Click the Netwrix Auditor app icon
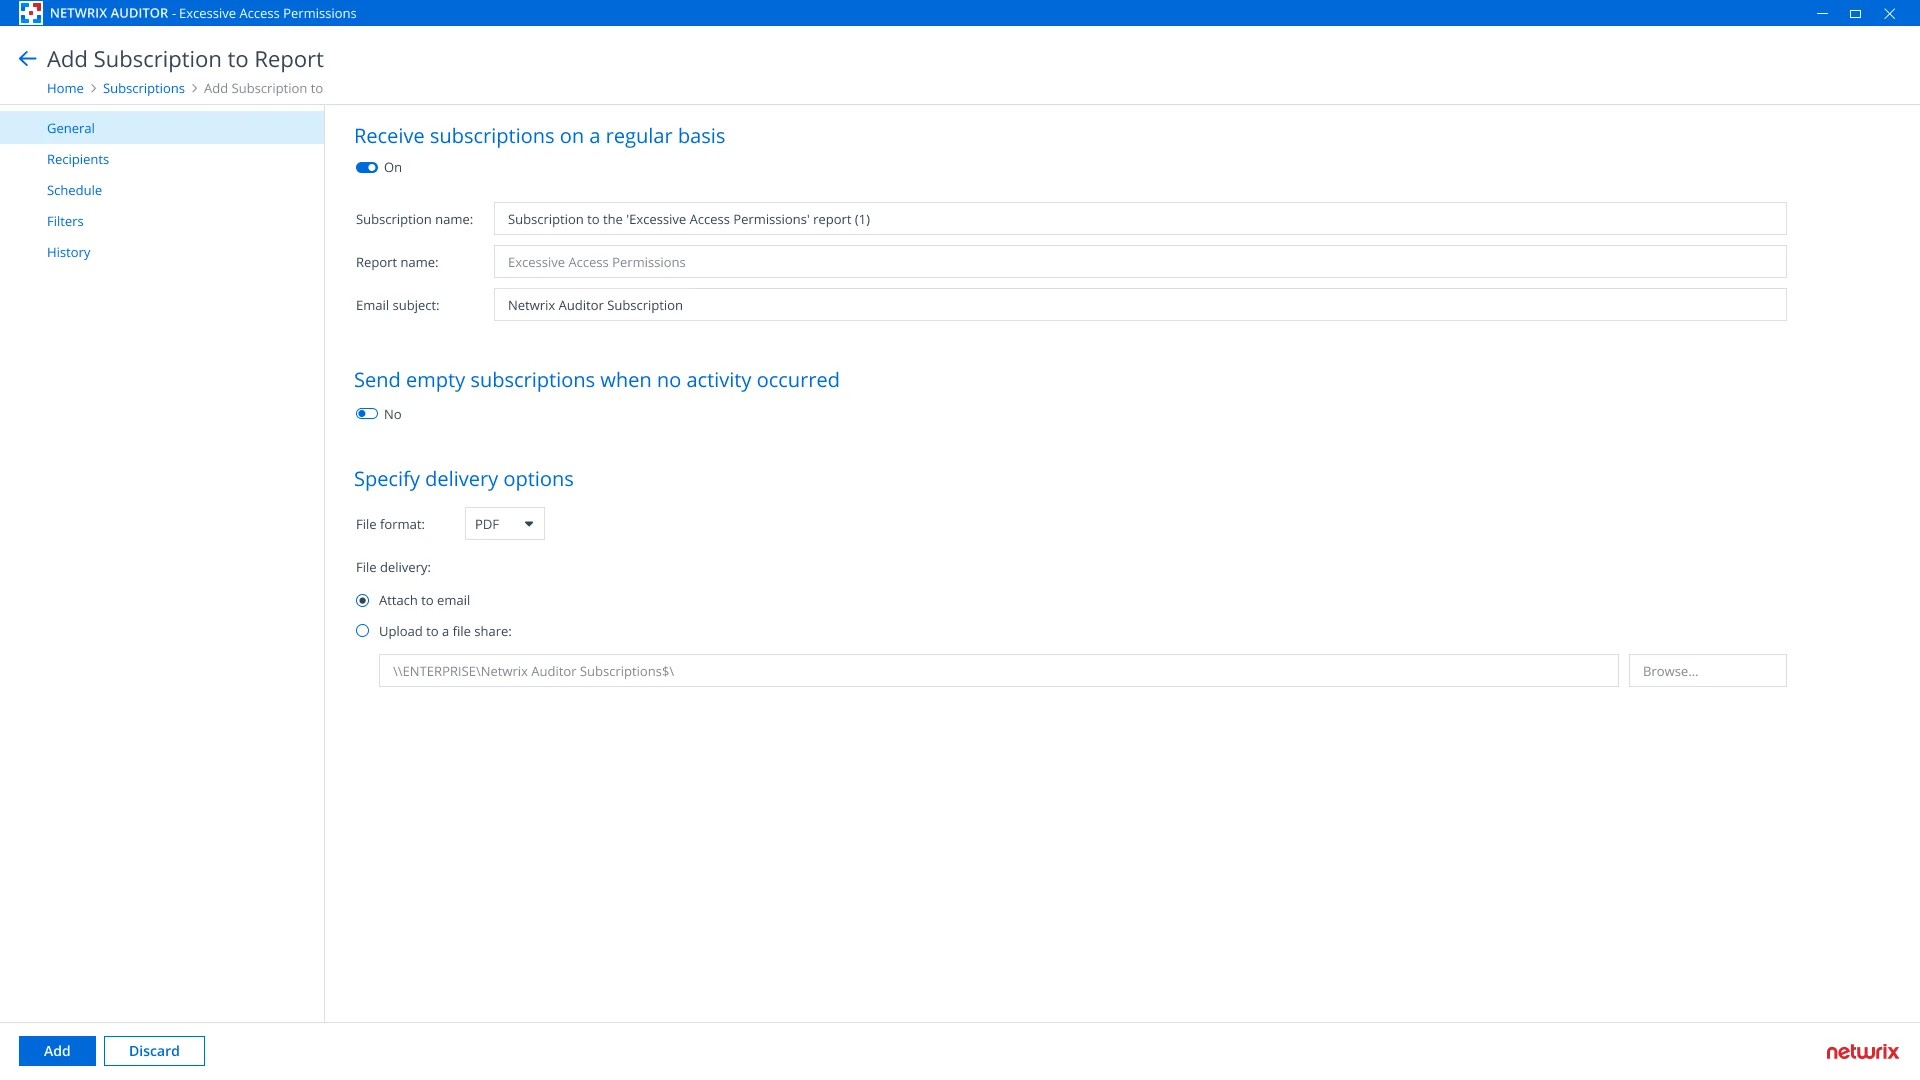The image size is (1920, 1080). point(30,13)
